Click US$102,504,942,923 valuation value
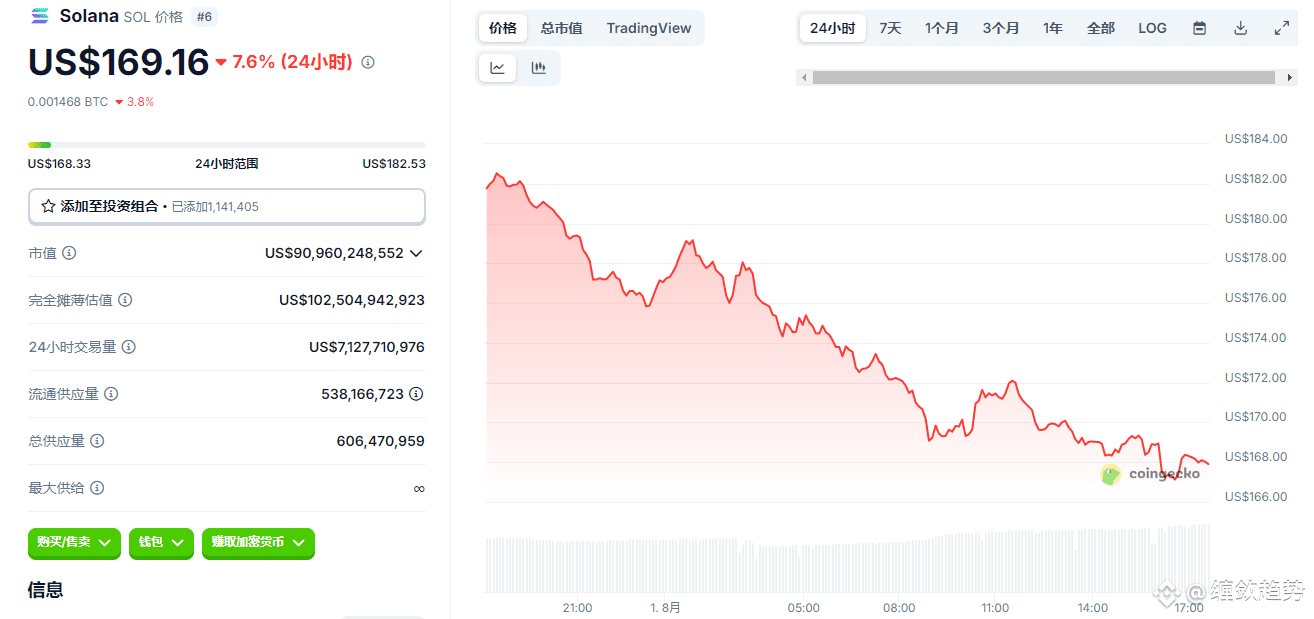This screenshot has height=619, width=1314. point(352,300)
